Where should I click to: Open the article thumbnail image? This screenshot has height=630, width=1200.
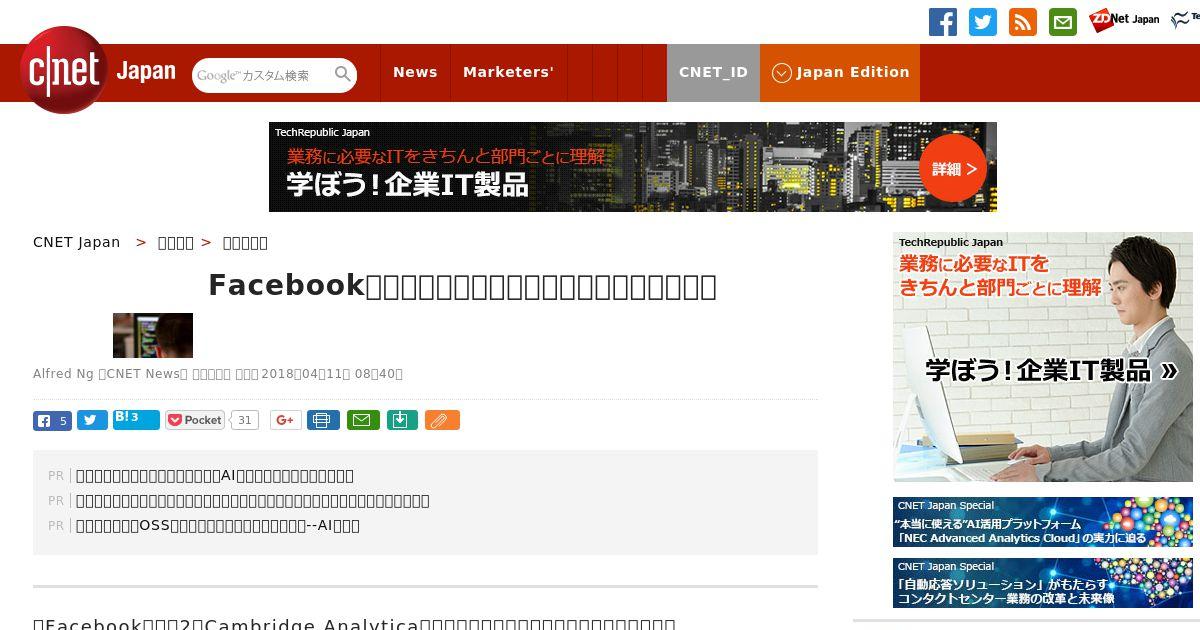(153, 335)
